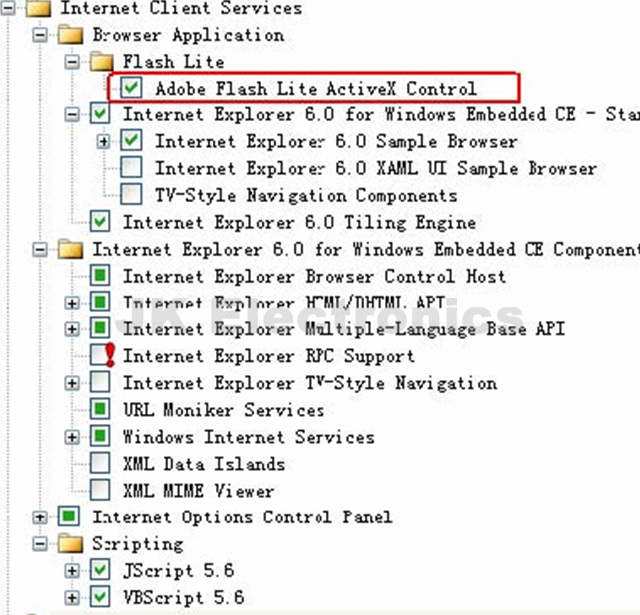Select 'JScript 5.6' text
Screen dimensions: 640x615
(179, 571)
